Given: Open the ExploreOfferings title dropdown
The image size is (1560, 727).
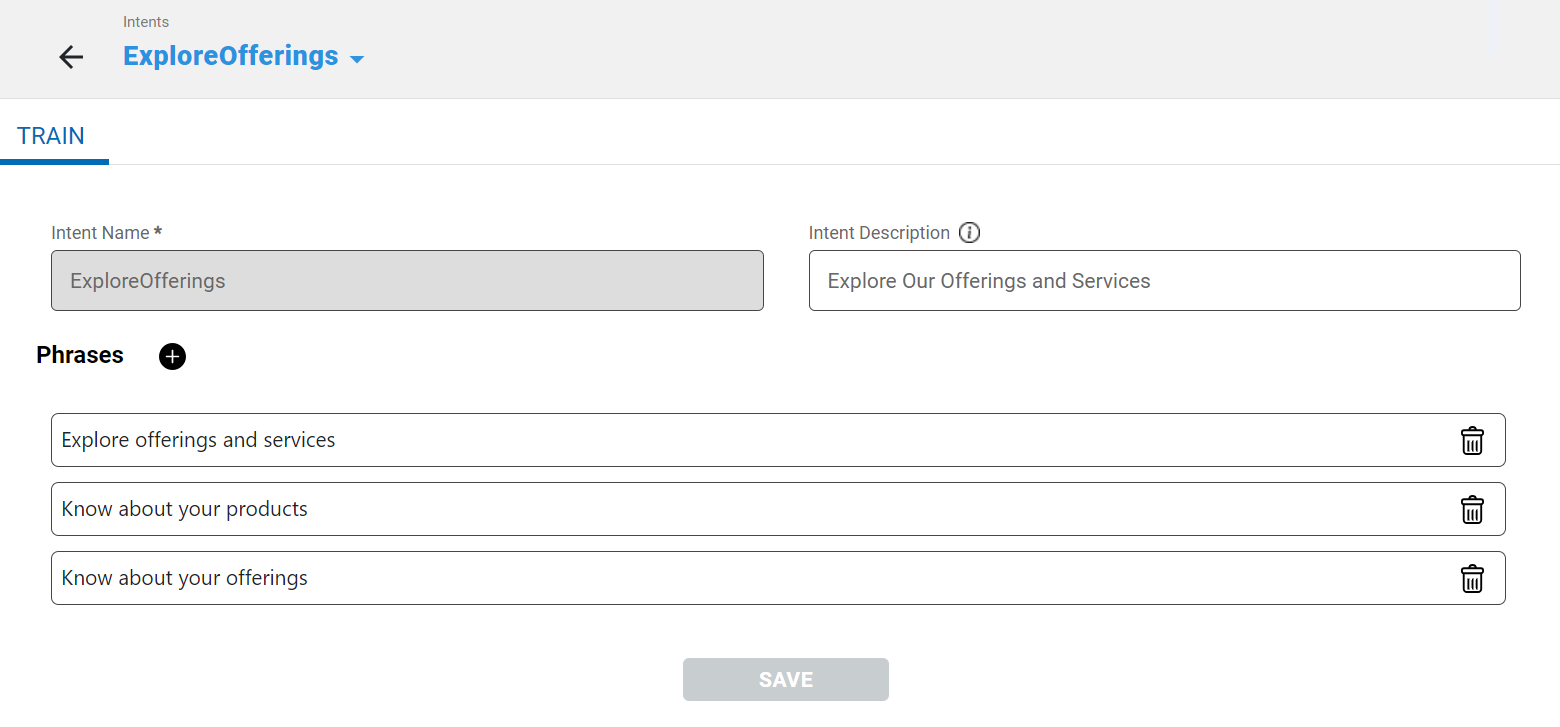Looking at the screenshot, I should point(230,56).
